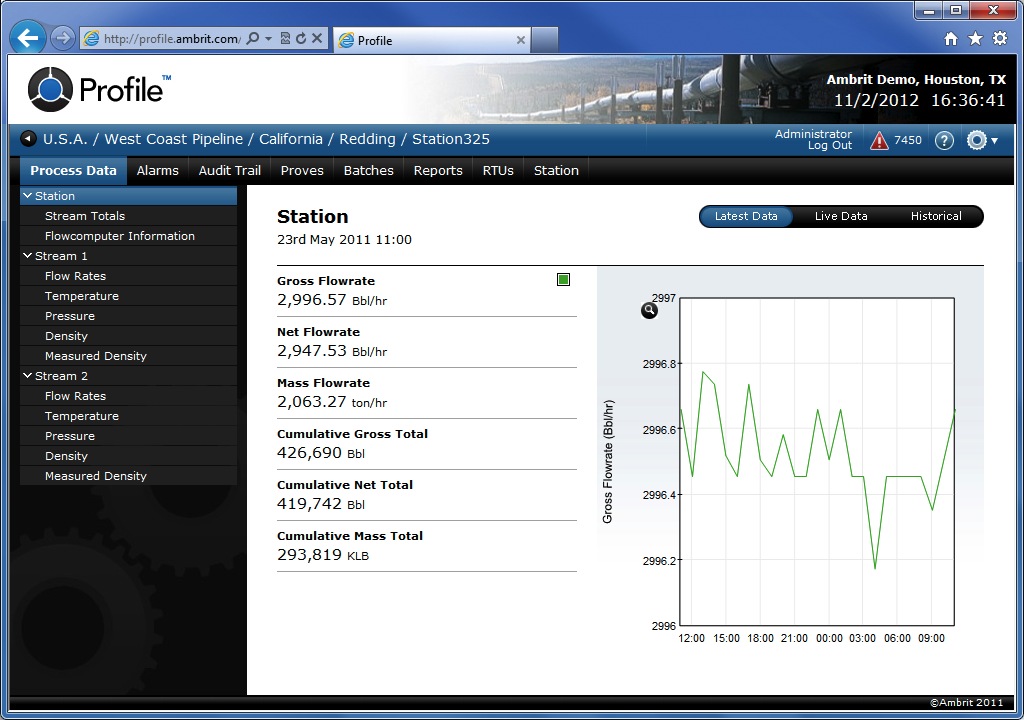This screenshot has height=720, width=1024.
Task: Switch to Latest Data view
Action: [x=746, y=216]
